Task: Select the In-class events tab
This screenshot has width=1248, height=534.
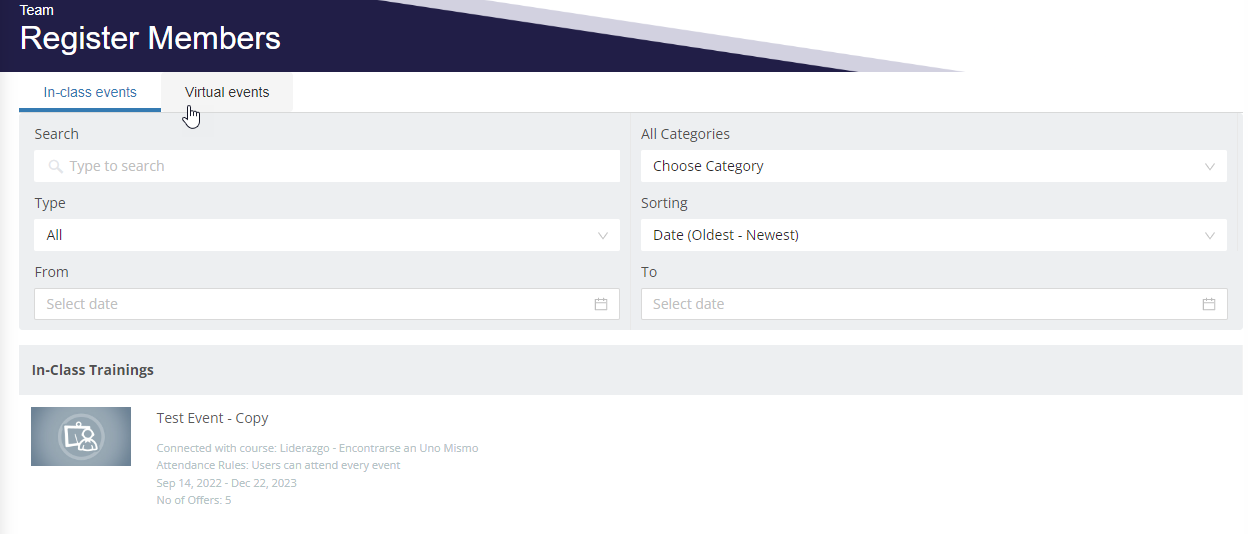Action: (90, 92)
